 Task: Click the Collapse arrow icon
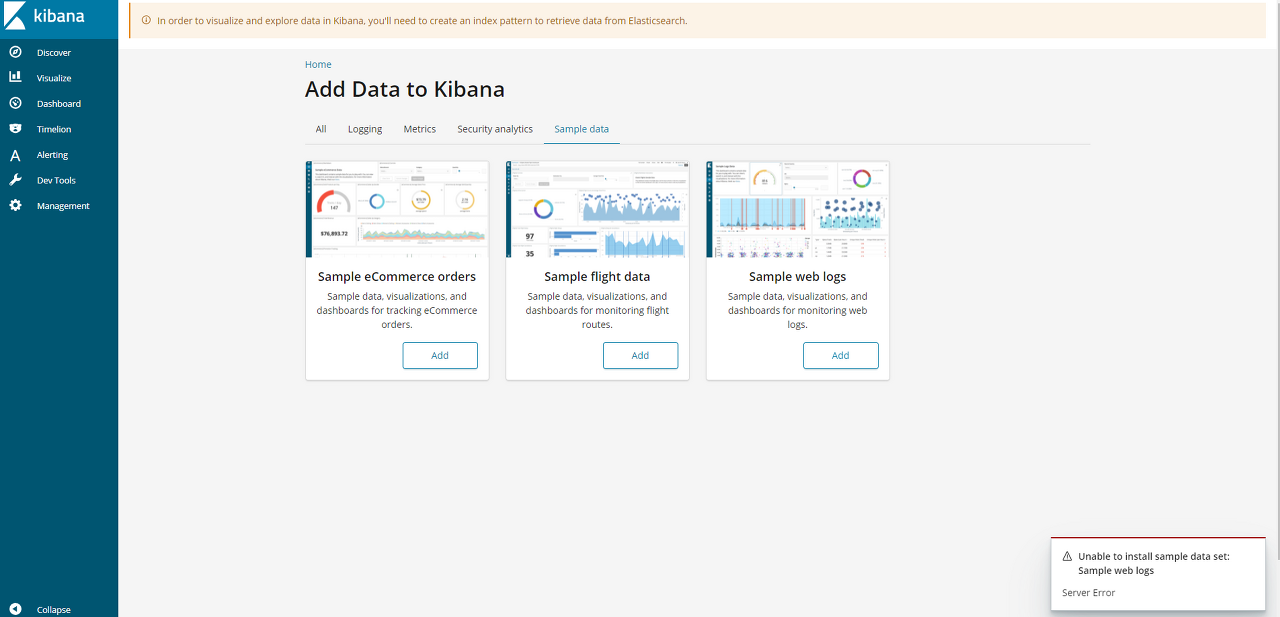[x=15, y=609]
